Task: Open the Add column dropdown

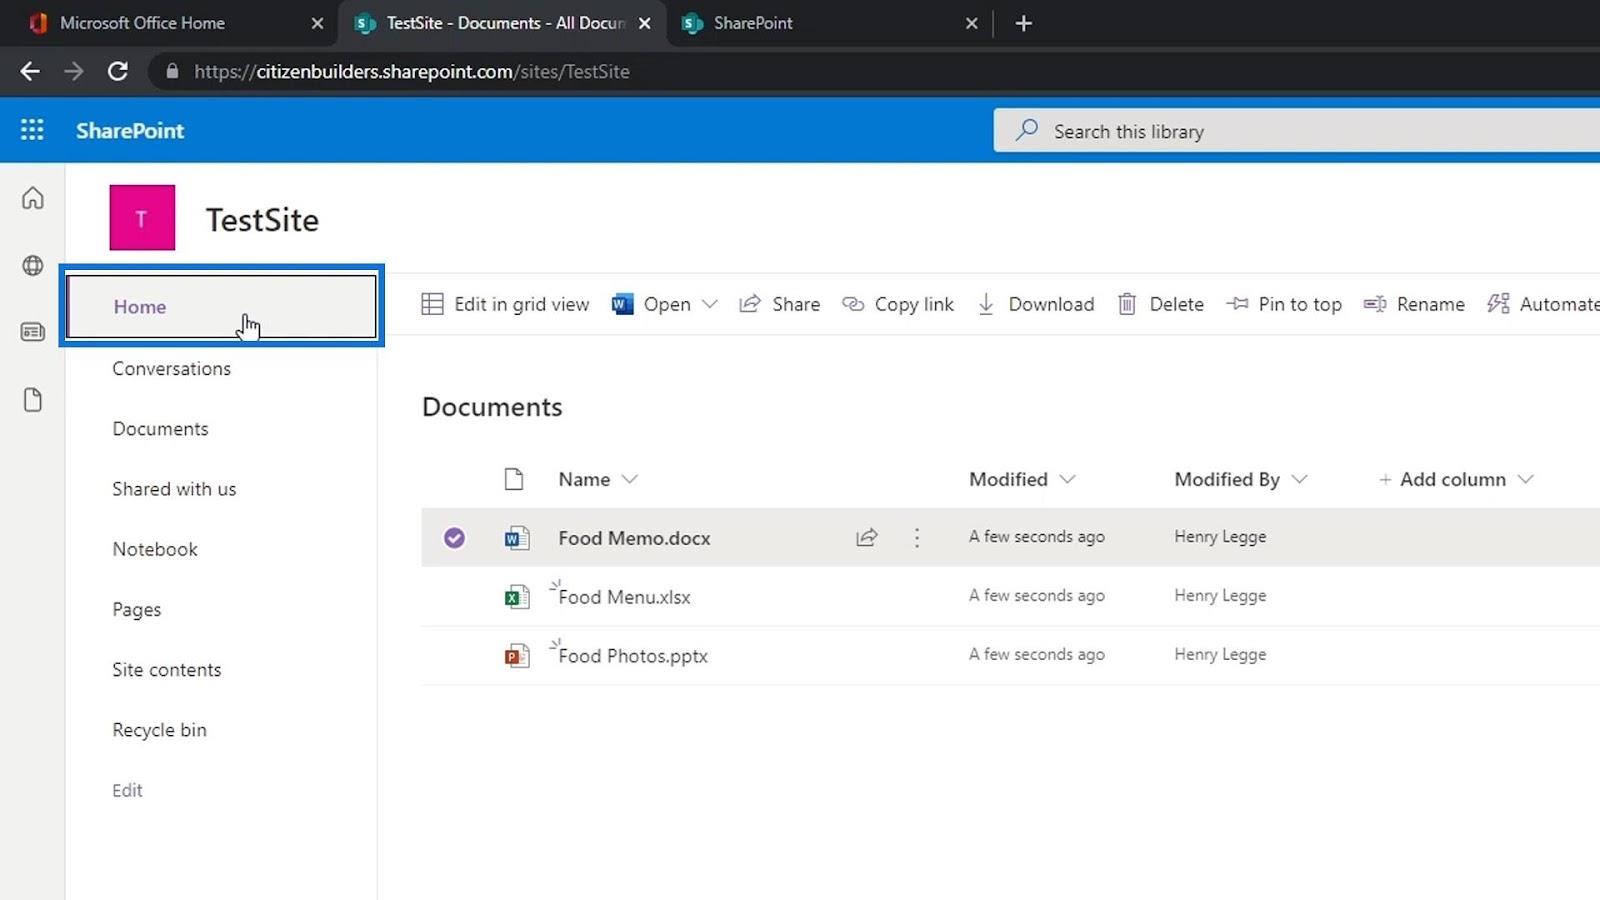Action: (1526, 479)
